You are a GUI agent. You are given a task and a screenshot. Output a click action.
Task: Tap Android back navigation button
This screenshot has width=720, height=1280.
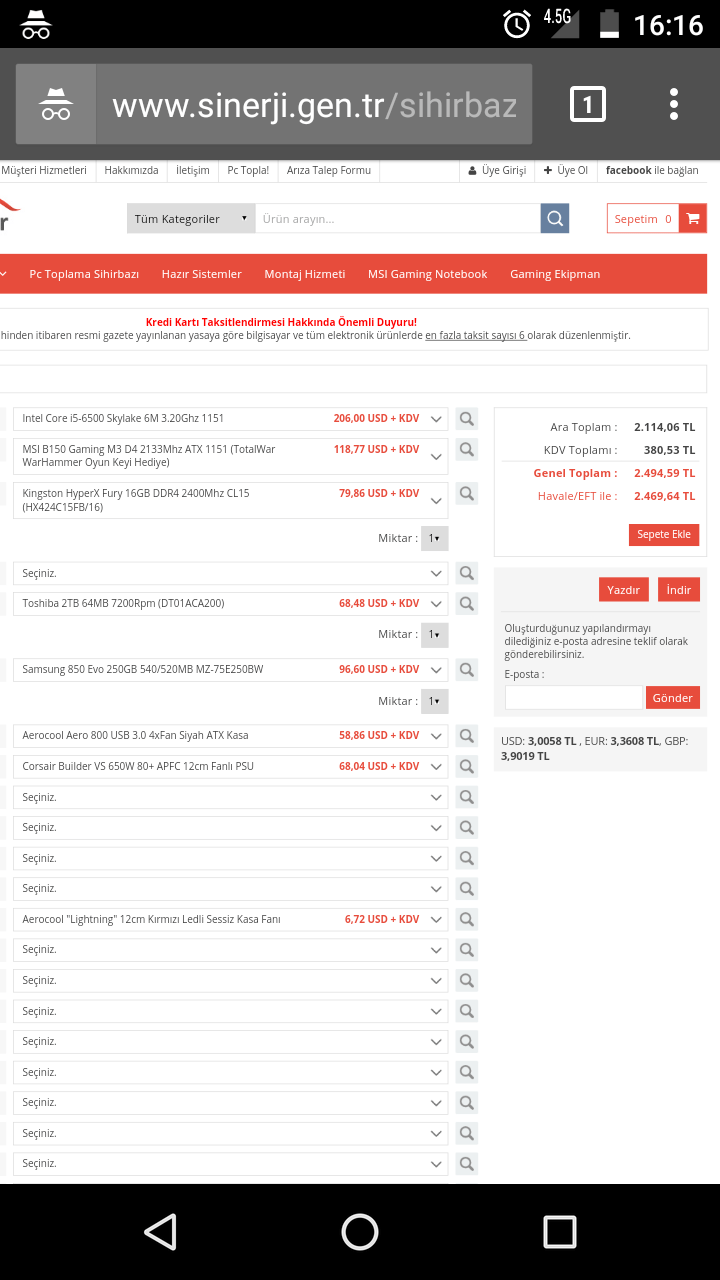pos(160,1231)
